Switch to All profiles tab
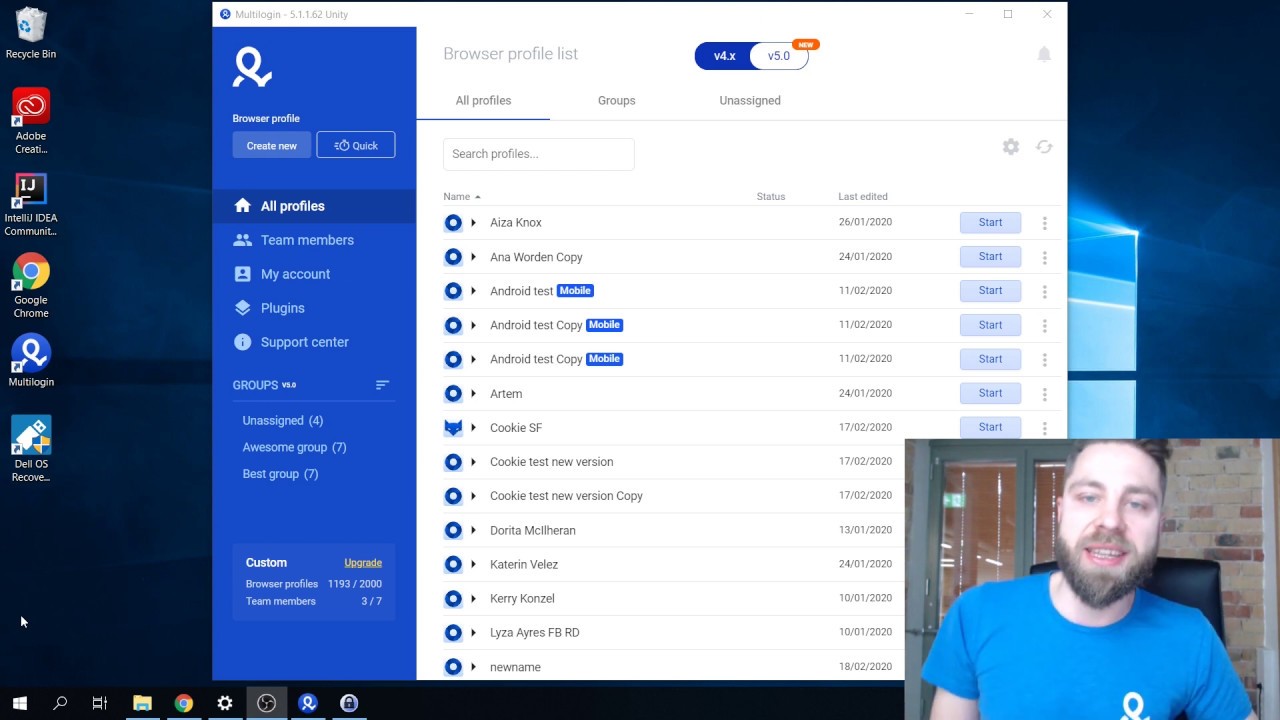Screen dimensions: 1280x720 (483, 101)
